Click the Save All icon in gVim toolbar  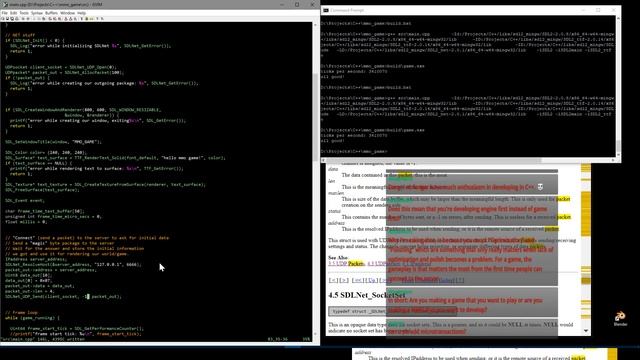click(x=12, y=19)
